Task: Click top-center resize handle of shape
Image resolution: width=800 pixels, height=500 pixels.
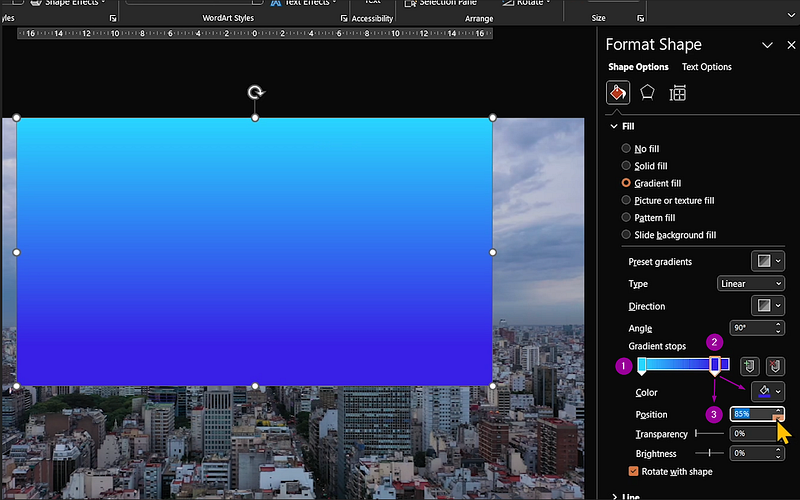Action: pos(255,118)
